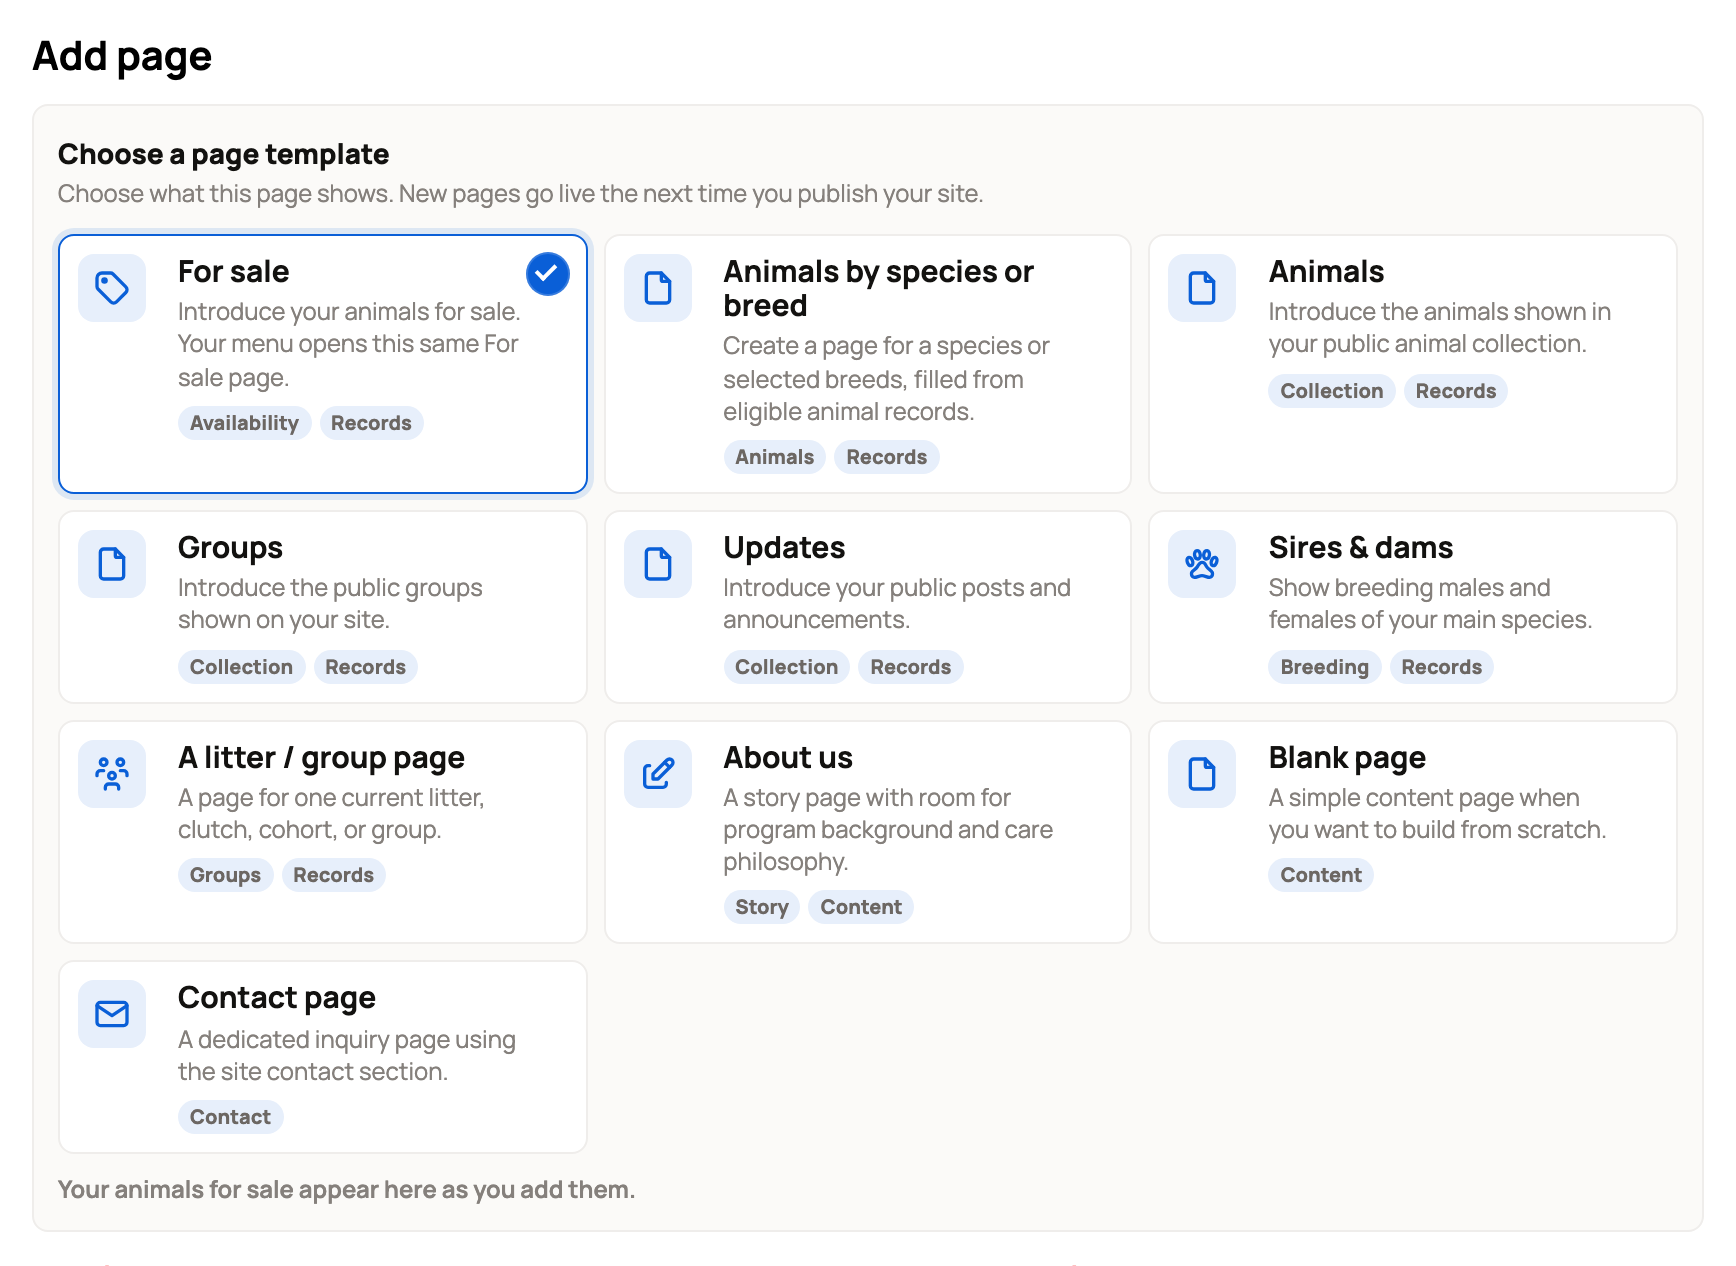The image size is (1736, 1266).
Task: Click the Story tag on About us
Action: tap(762, 907)
